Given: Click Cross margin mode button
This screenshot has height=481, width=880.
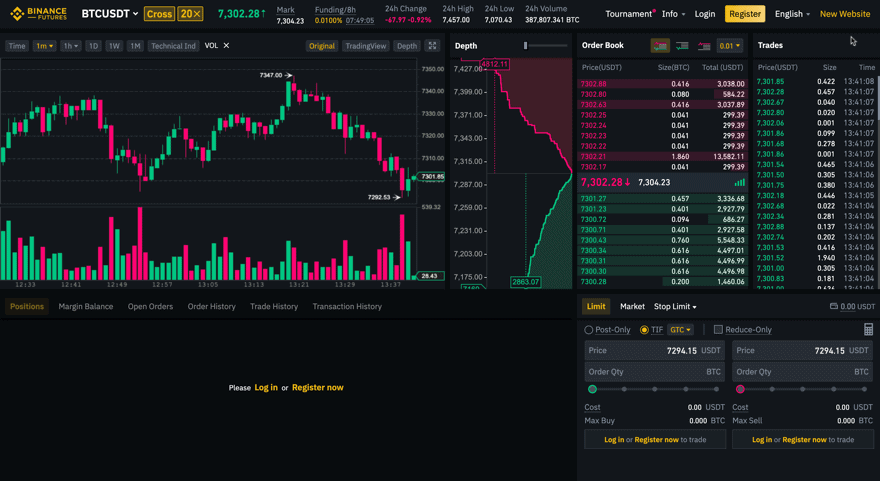Looking at the screenshot, I should click(x=159, y=14).
